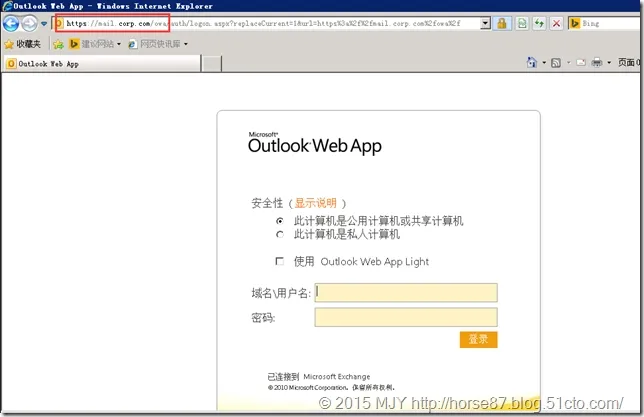Select 此计算机是私人计算机 private computer option
Screen dimensions: 644x417
tap(280, 235)
